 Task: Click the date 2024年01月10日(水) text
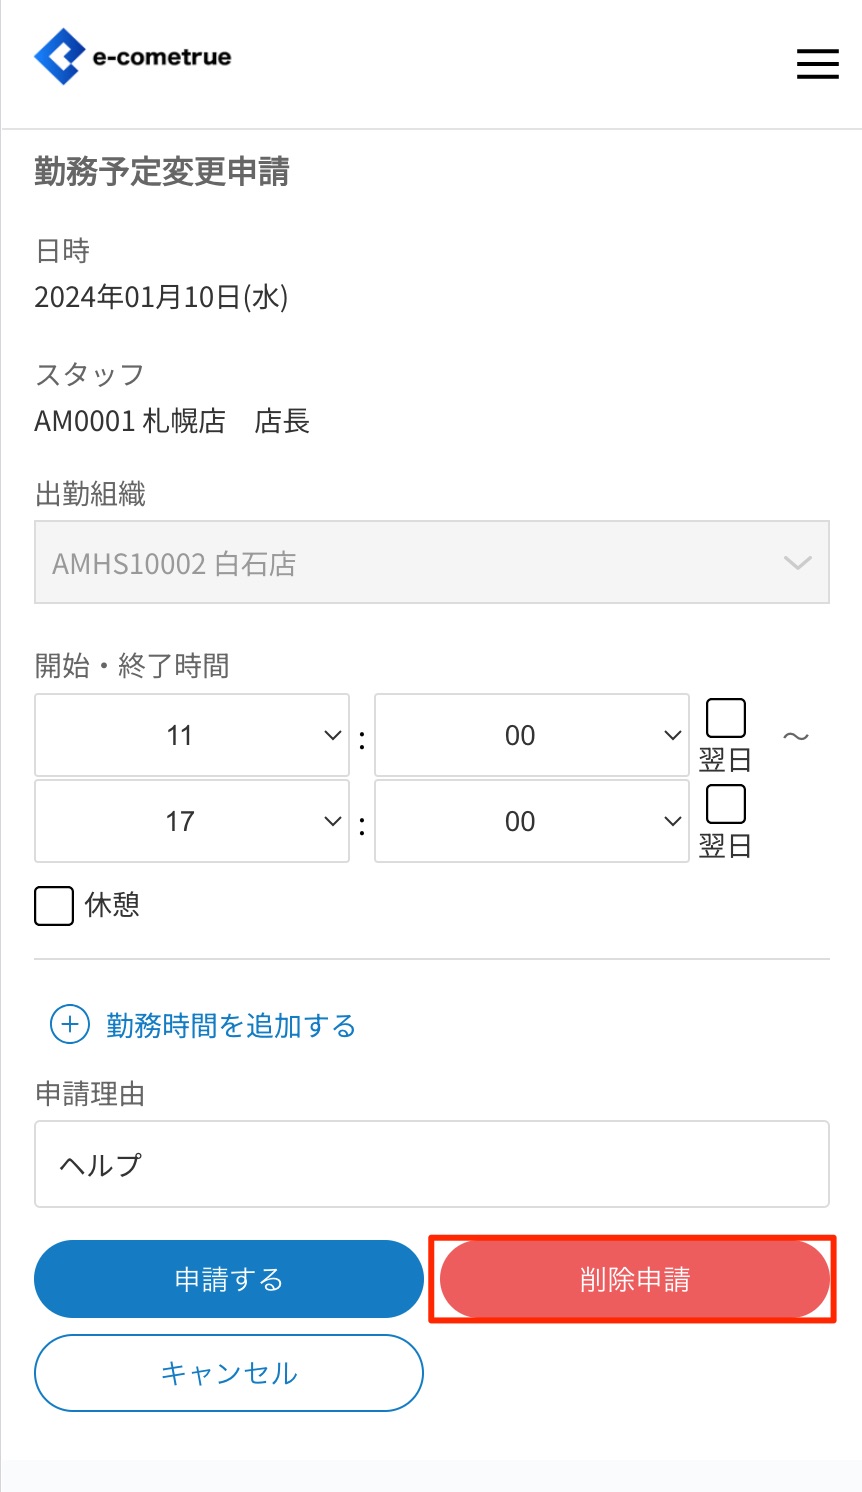point(161,297)
